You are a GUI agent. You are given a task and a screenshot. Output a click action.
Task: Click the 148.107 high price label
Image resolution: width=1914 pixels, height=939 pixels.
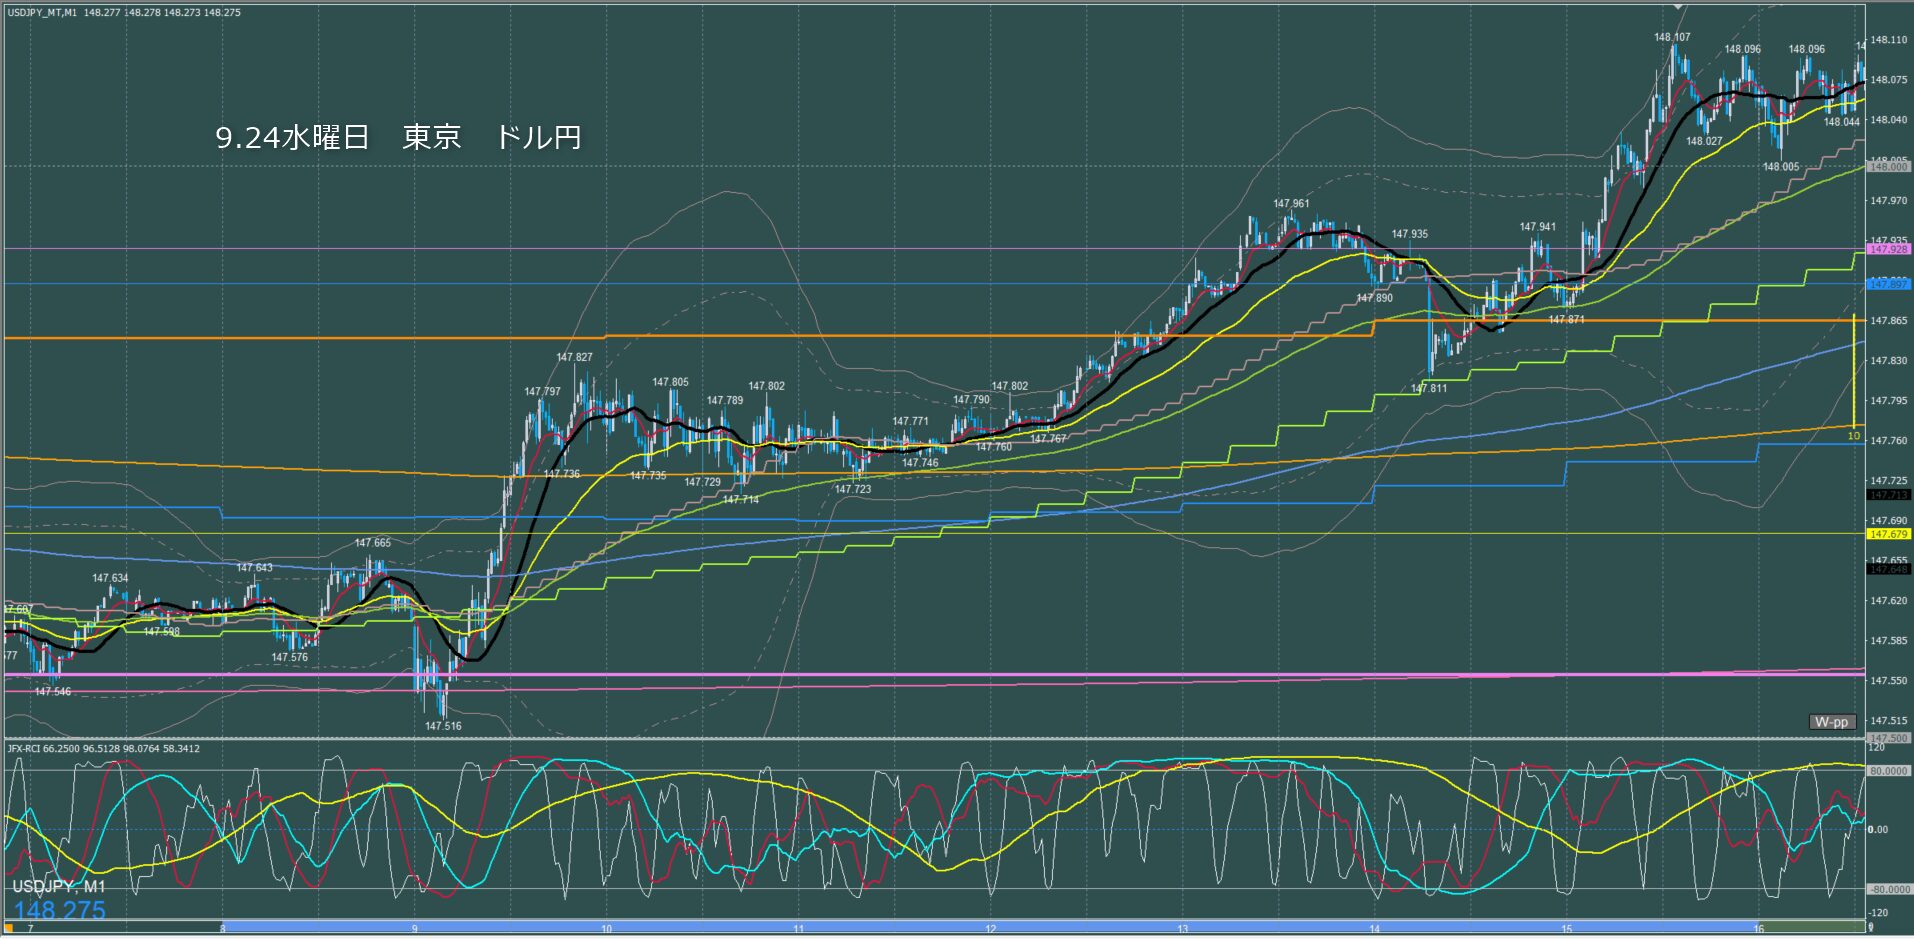[1672, 37]
